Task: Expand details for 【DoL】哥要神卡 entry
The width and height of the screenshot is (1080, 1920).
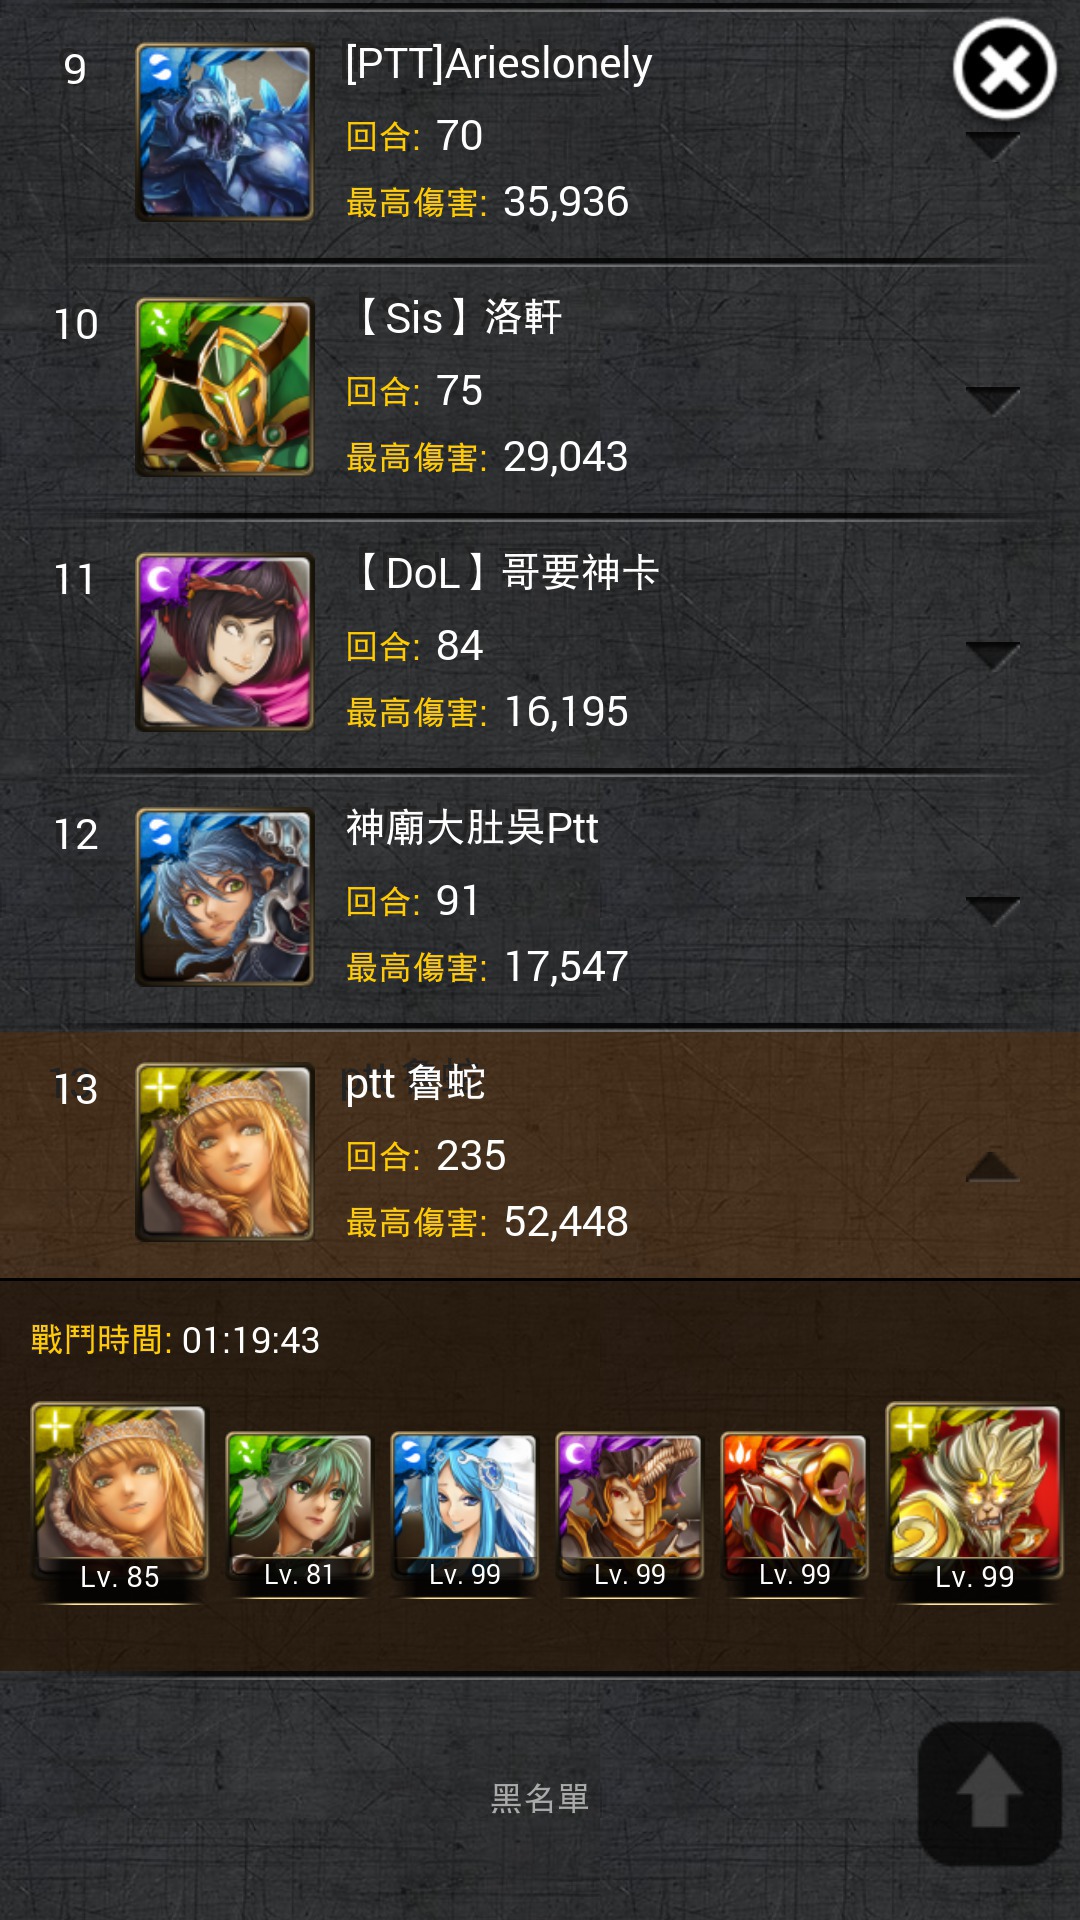Action: 993,655
